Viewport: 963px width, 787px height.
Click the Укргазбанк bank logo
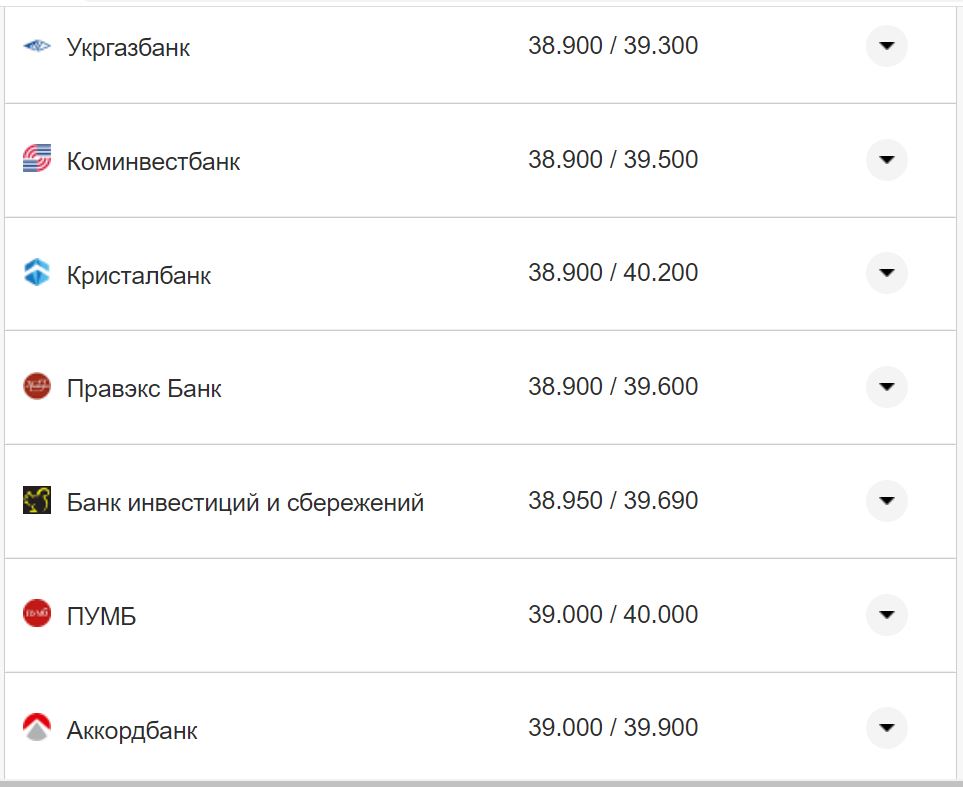tap(36, 45)
